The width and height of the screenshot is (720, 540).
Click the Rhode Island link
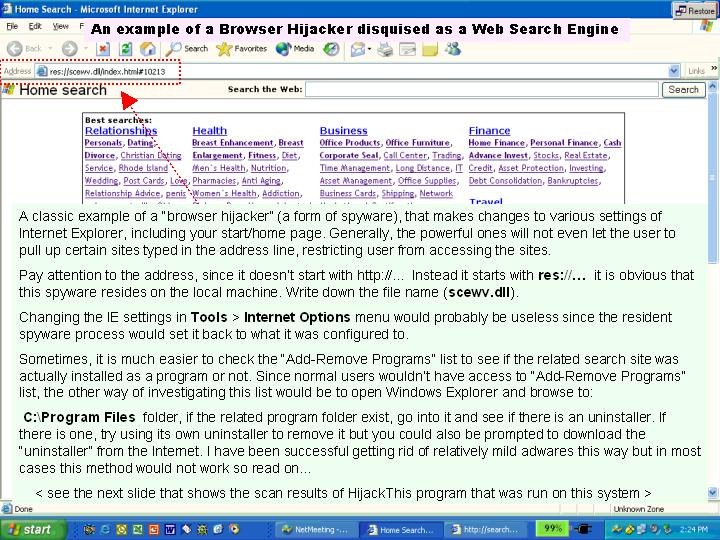point(143,168)
